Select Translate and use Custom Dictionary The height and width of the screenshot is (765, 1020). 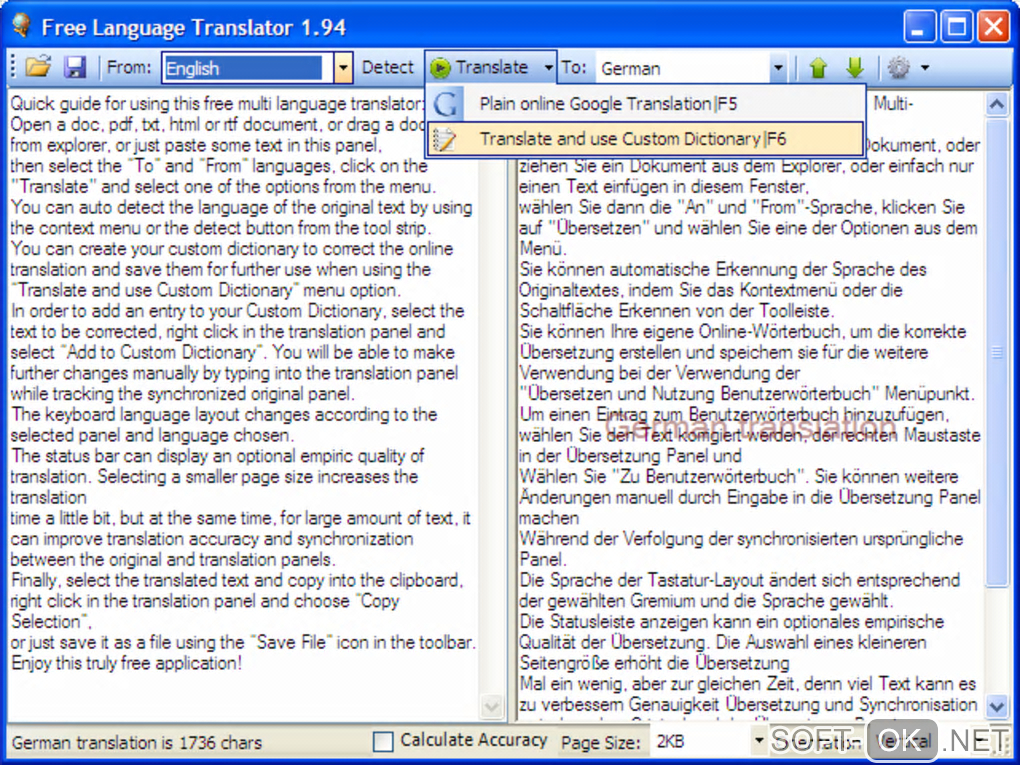click(x=645, y=139)
